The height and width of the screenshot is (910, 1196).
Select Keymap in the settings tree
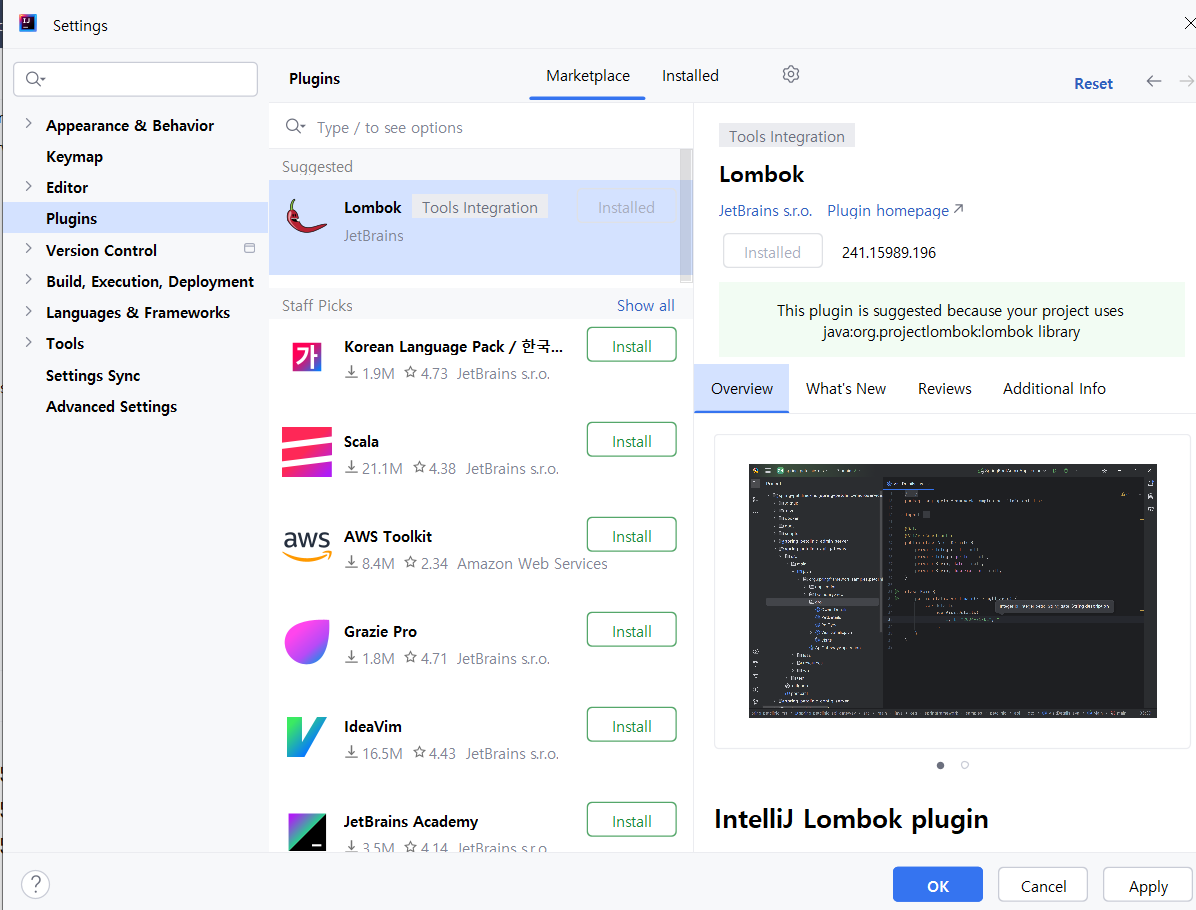coord(74,156)
